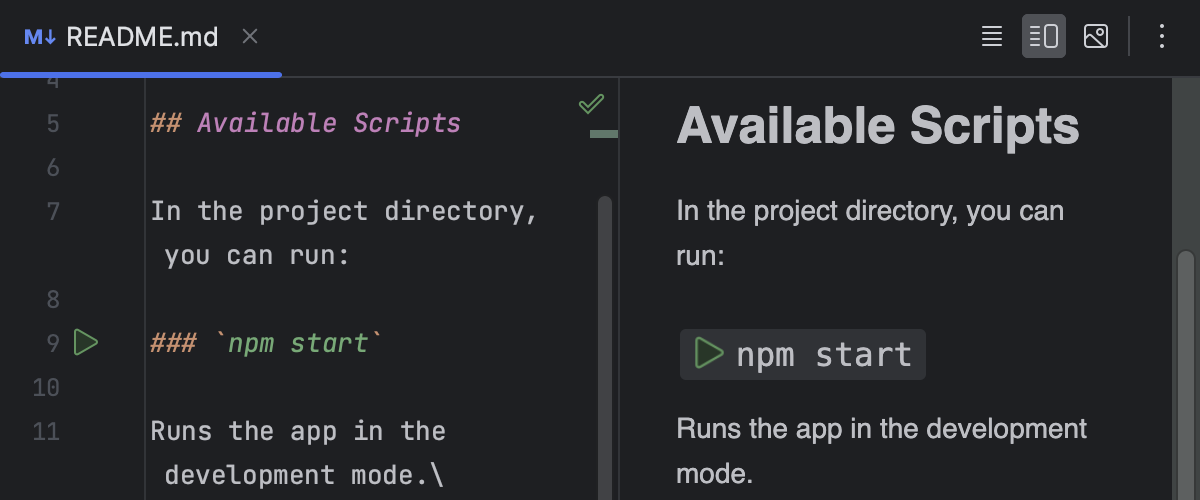The image size is (1200, 500).
Task: Switch to editor-only view
Action: (991, 37)
